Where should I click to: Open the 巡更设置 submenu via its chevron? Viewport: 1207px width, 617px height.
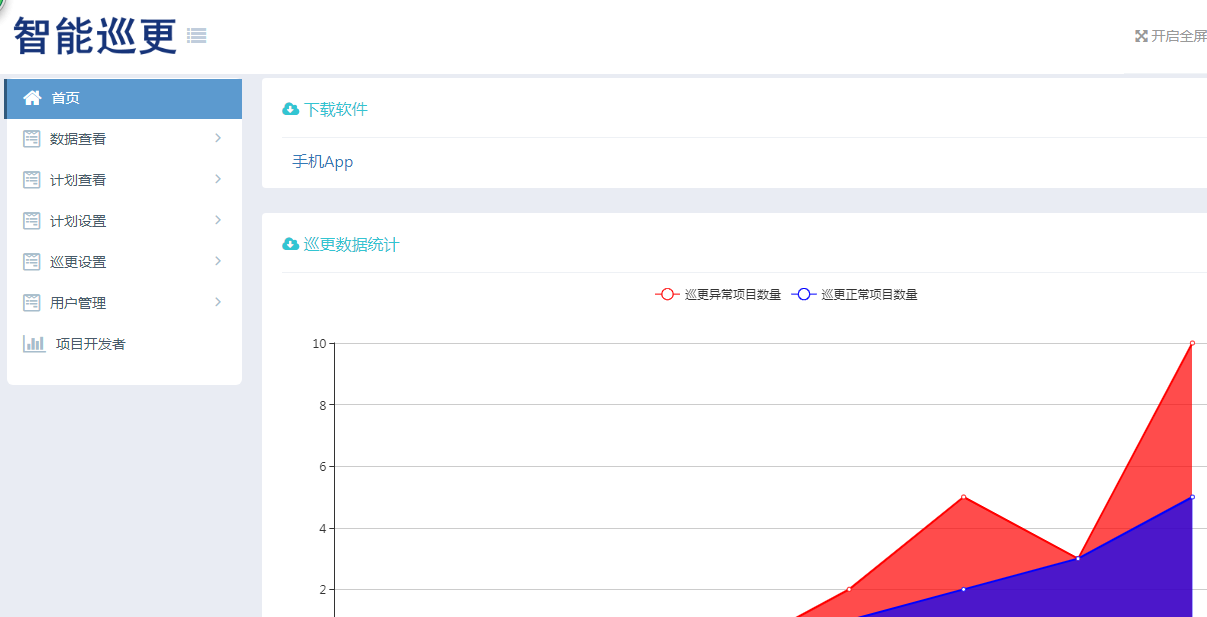click(218, 261)
